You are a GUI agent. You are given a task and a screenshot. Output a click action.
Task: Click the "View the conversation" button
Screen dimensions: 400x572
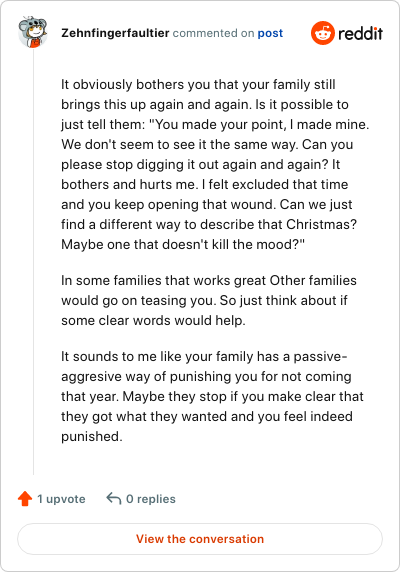coord(200,539)
